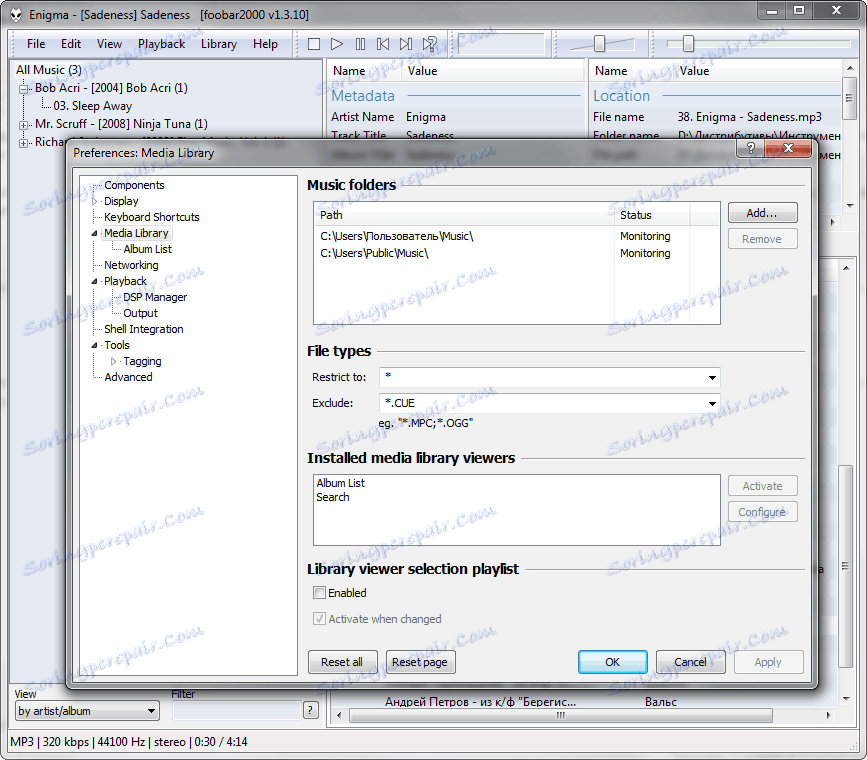Collapse the Playback preferences node
Screen dimensions: 867x760
click(x=95, y=282)
